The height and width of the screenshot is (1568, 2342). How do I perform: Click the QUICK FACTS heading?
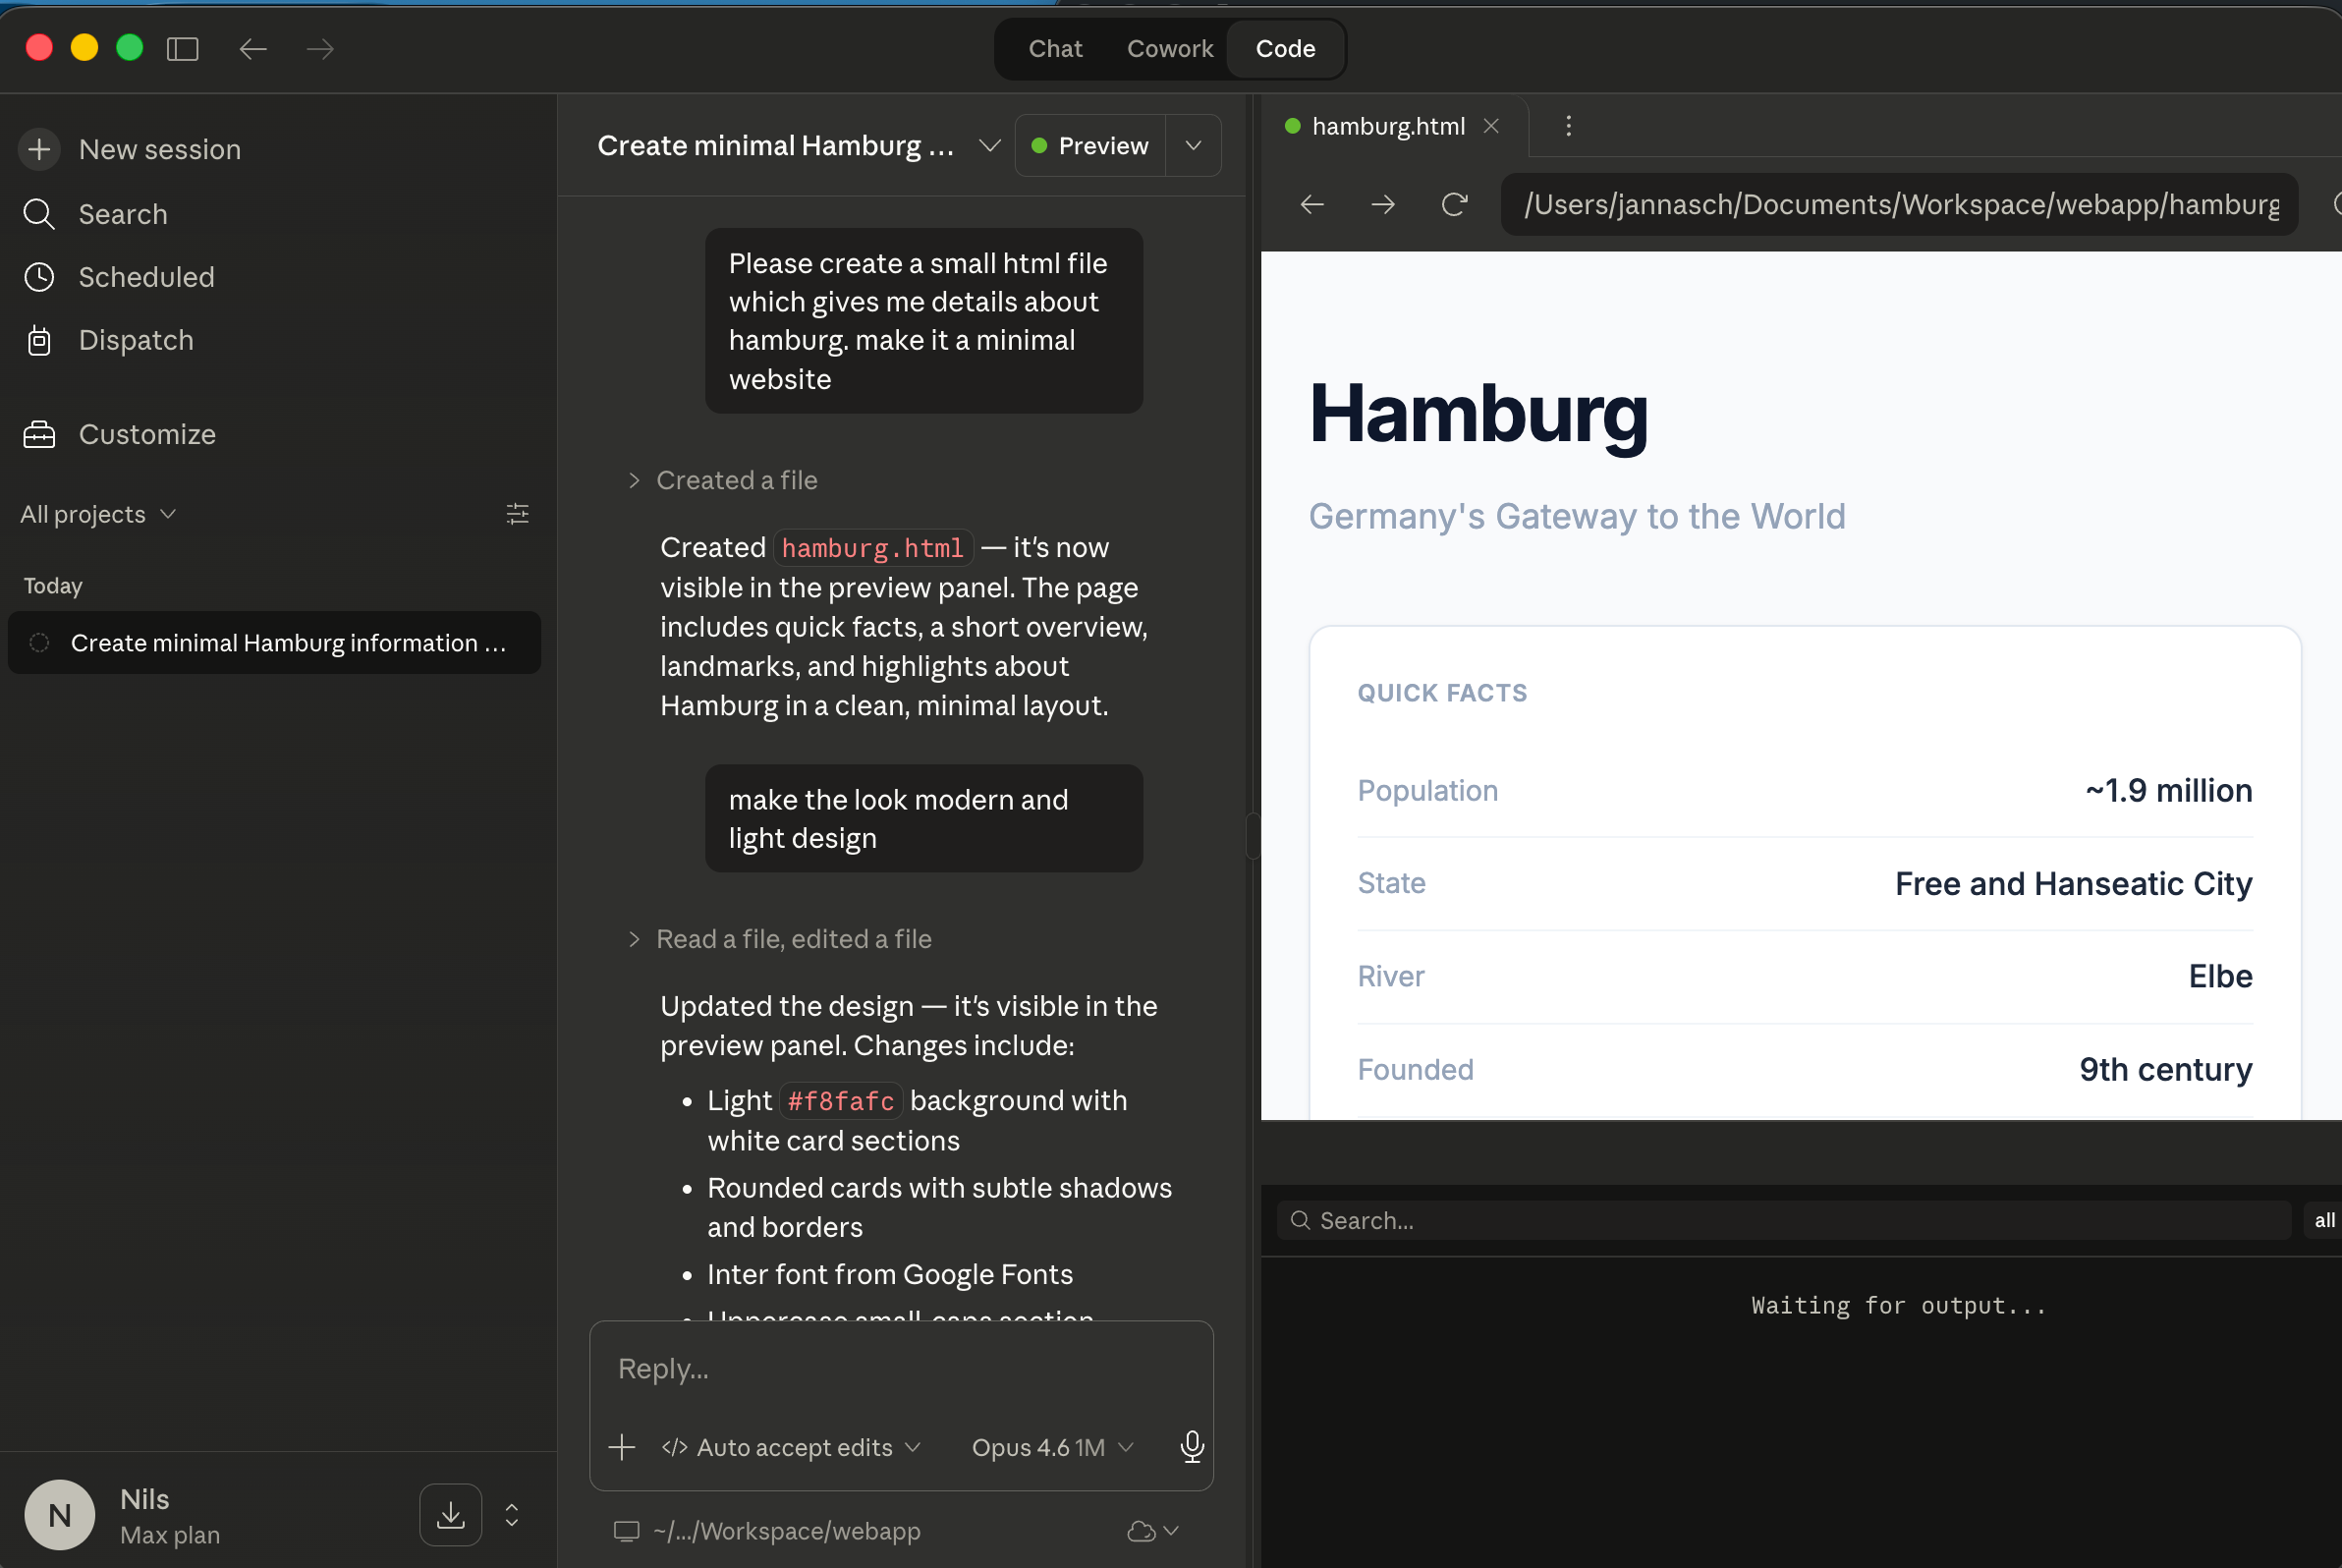coord(1442,693)
